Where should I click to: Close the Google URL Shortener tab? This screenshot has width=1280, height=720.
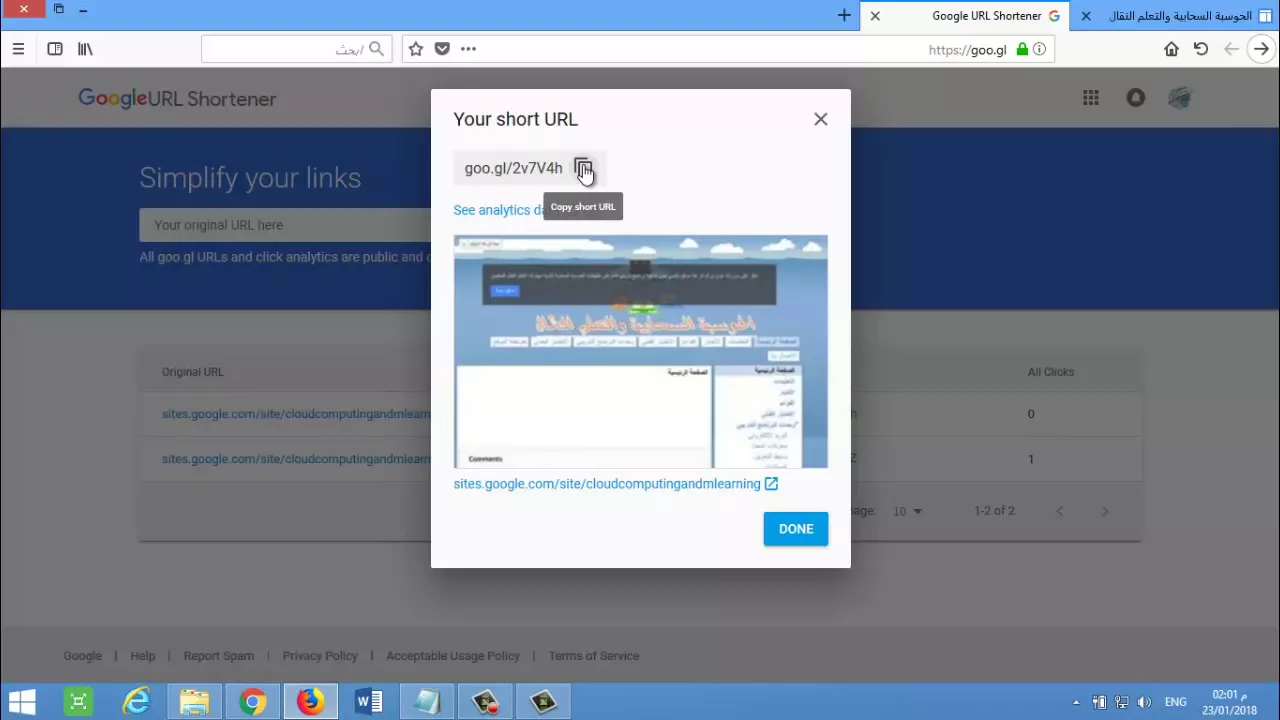[x=875, y=16]
